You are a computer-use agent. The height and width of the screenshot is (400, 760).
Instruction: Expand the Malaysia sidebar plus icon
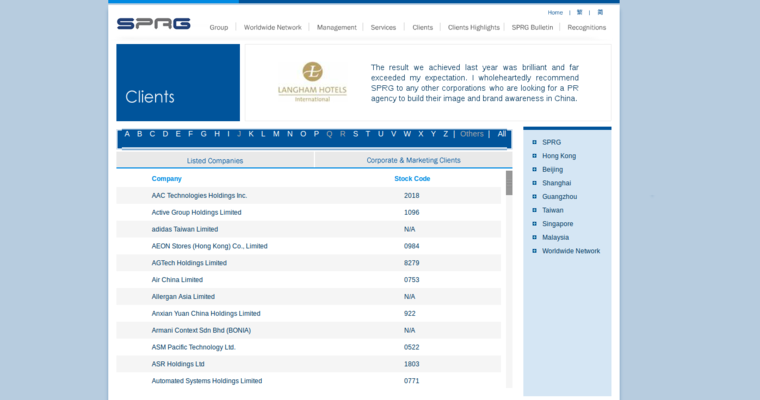coord(534,237)
